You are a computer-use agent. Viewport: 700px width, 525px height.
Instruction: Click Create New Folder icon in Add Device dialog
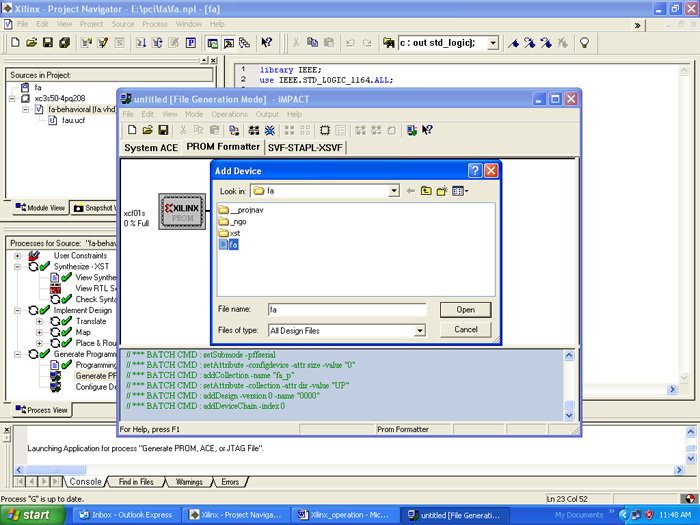point(442,191)
